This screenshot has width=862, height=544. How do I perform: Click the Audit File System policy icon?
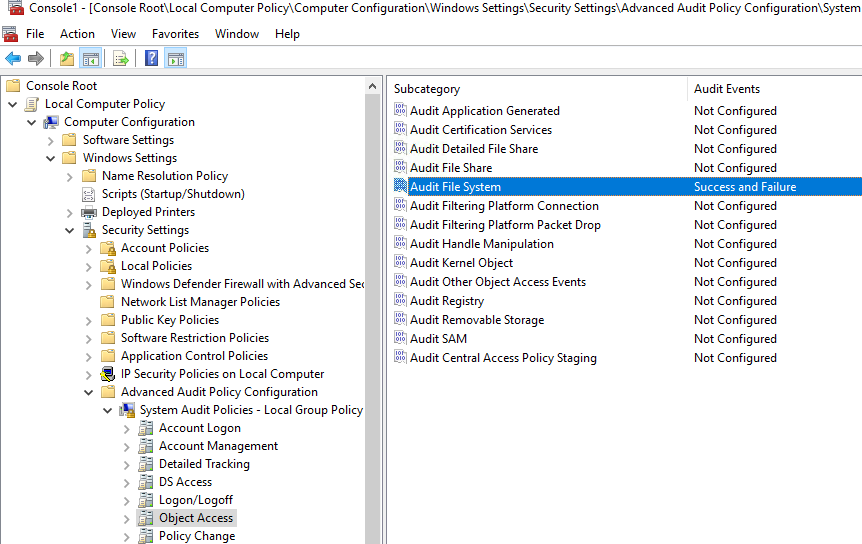click(400, 187)
